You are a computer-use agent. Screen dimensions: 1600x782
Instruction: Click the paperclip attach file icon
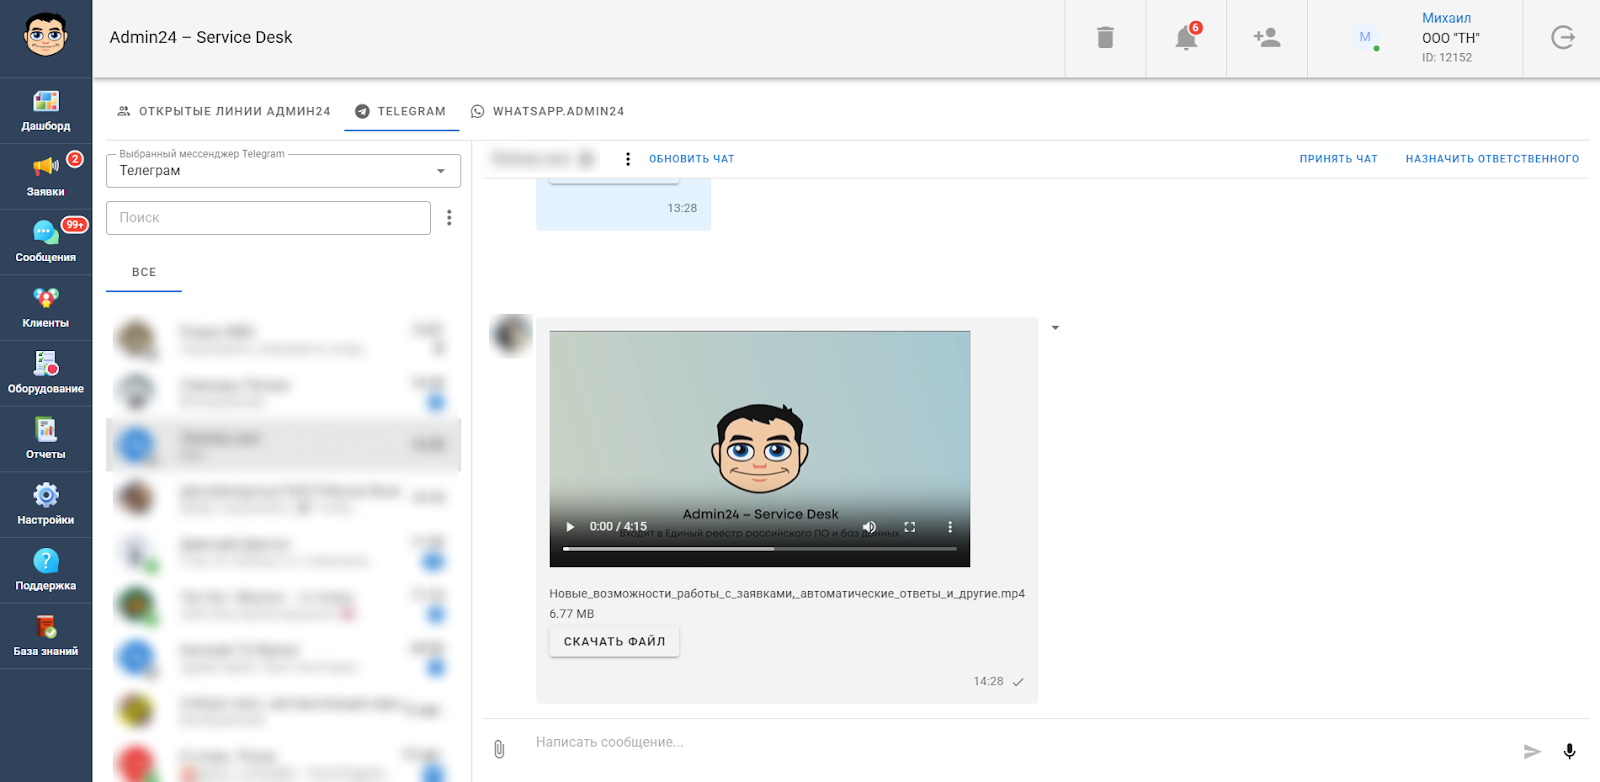click(499, 749)
